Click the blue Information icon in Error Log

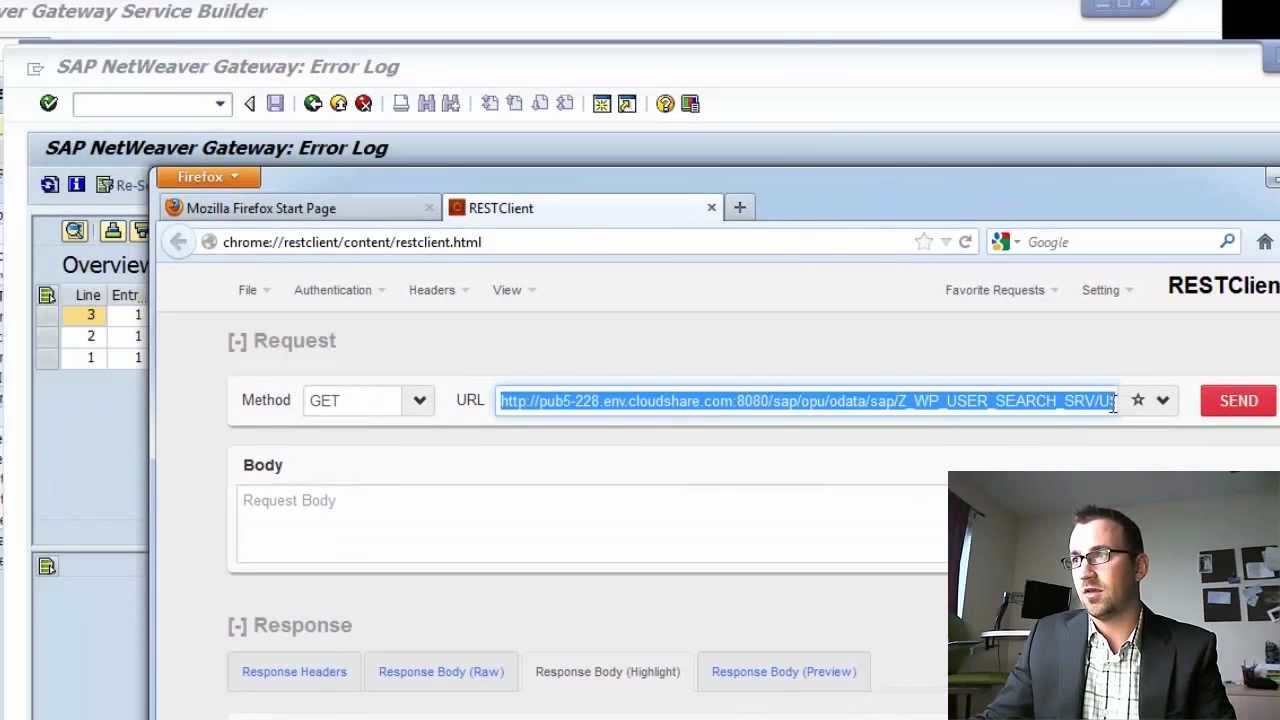(x=76, y=184)
